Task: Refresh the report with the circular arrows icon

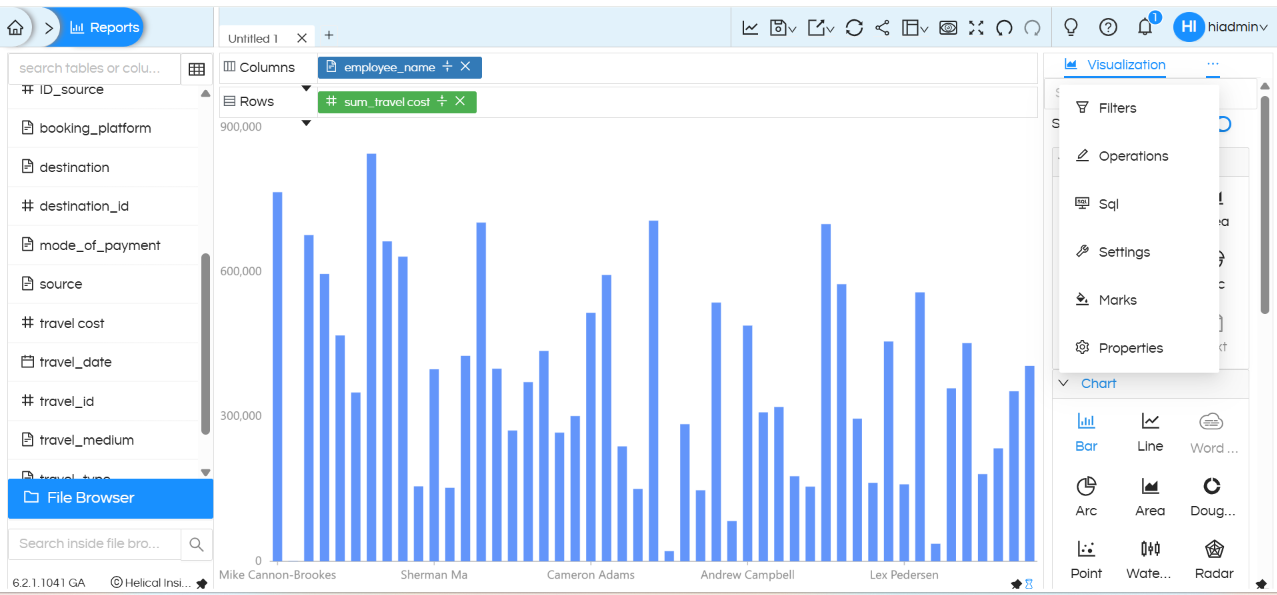Action: pyautogui.click(x=854, y=28)
